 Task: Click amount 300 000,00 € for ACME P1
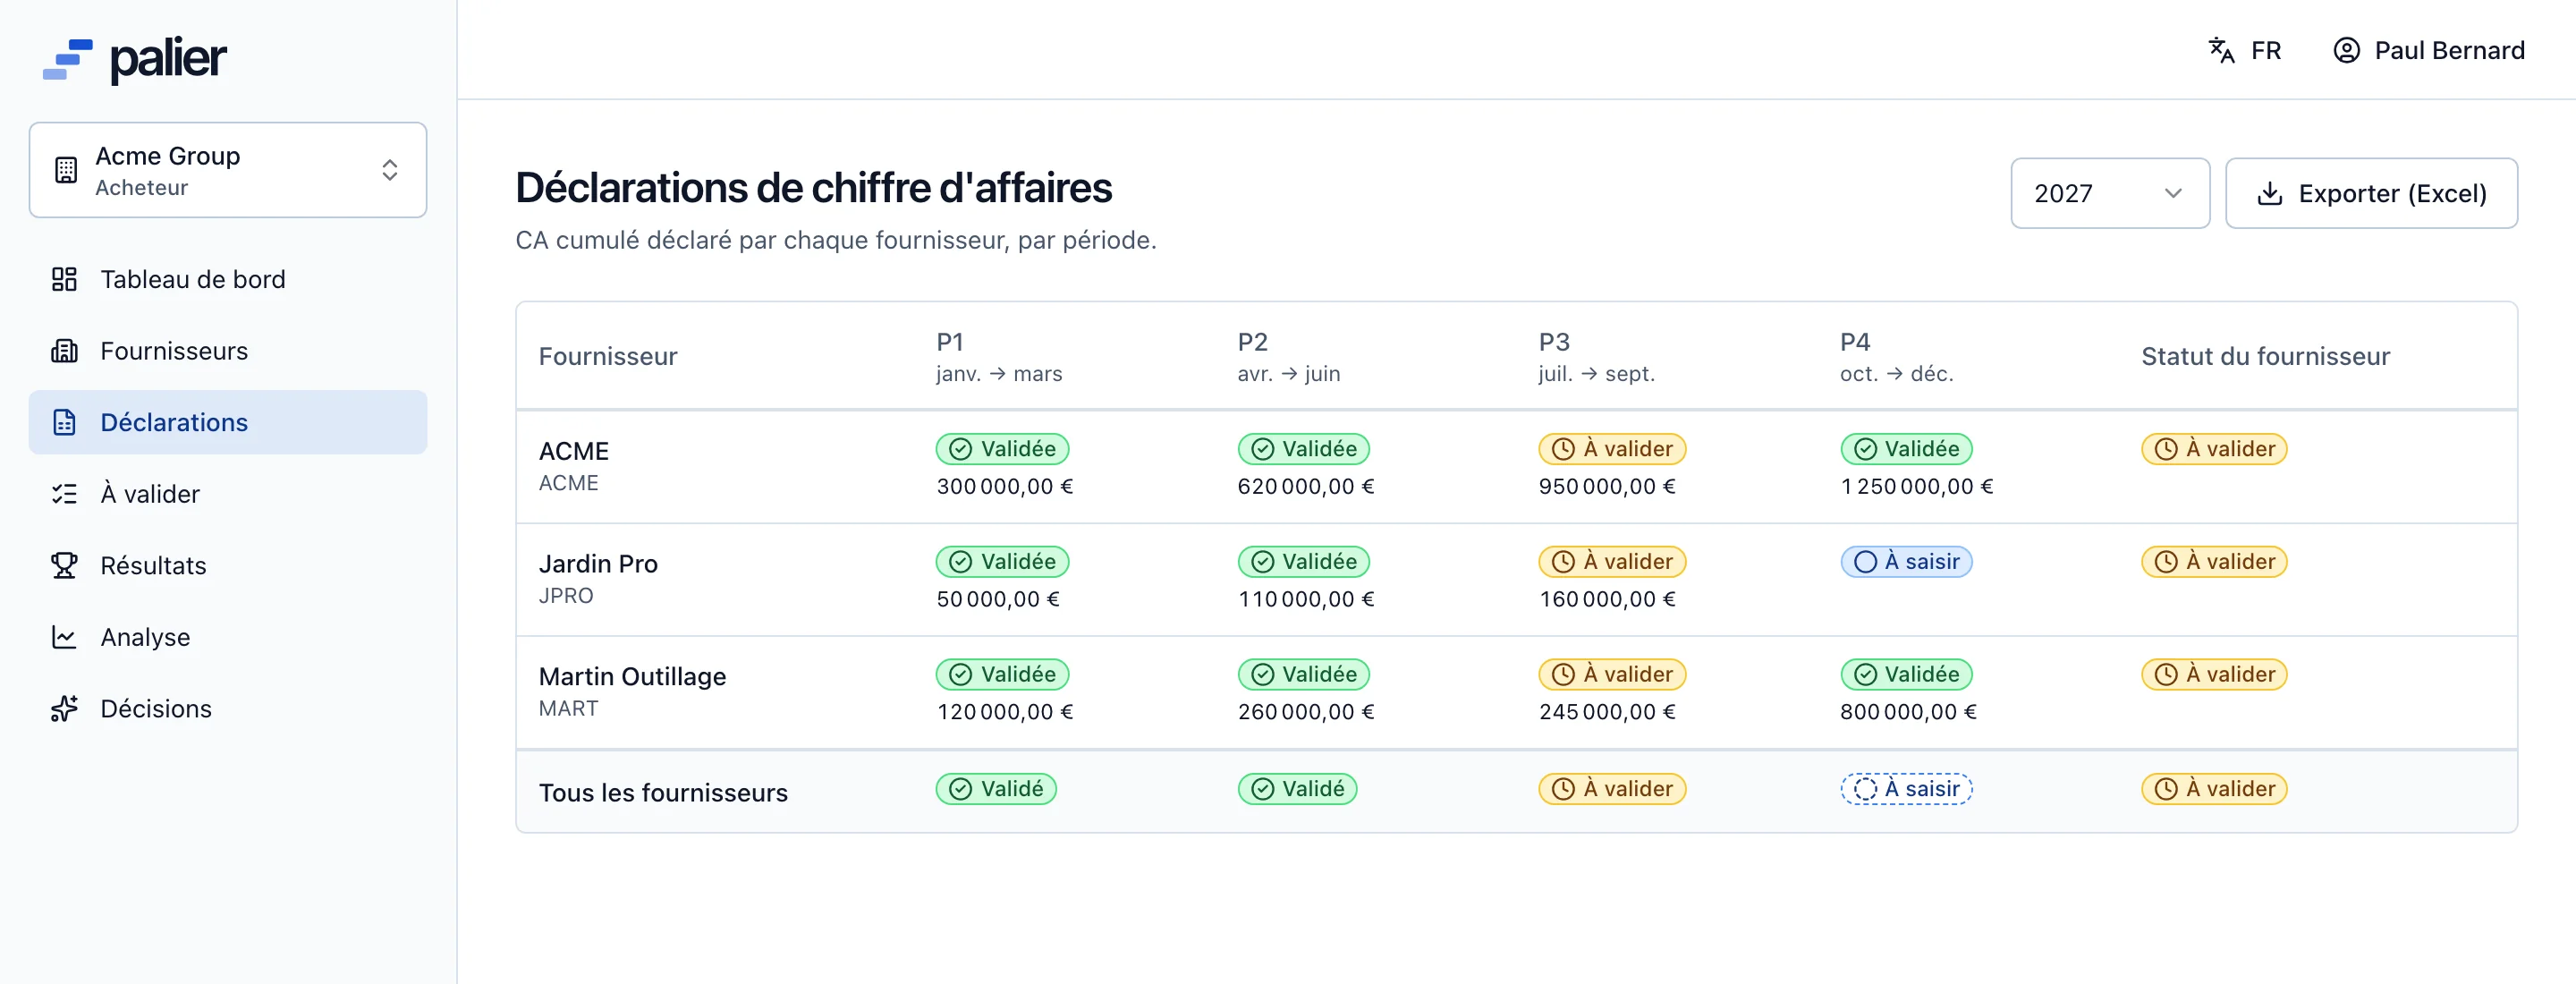(1004, 487)
